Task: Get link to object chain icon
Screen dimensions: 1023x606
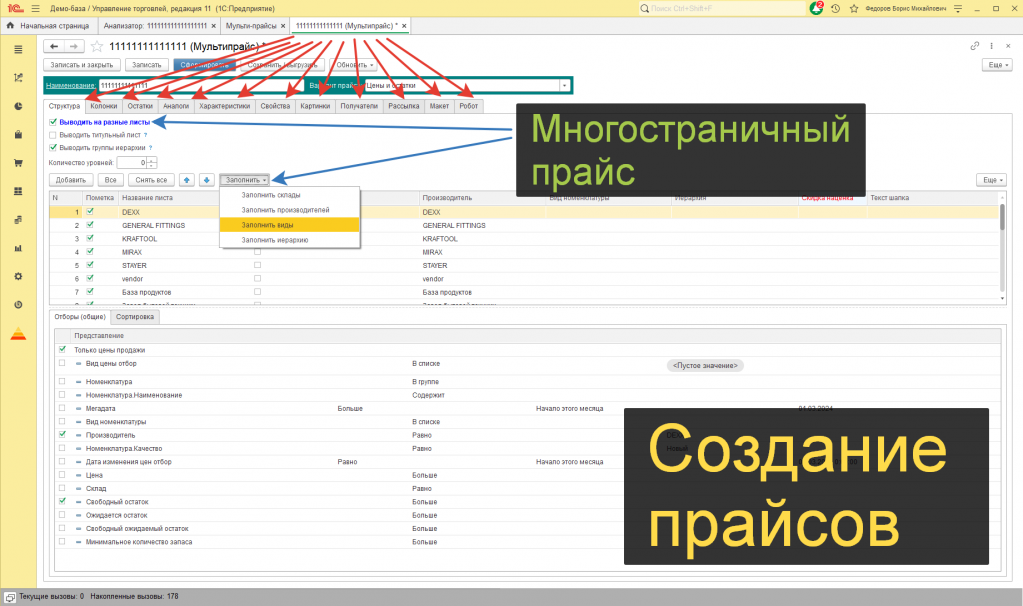Action: click(x=974, y=46)
